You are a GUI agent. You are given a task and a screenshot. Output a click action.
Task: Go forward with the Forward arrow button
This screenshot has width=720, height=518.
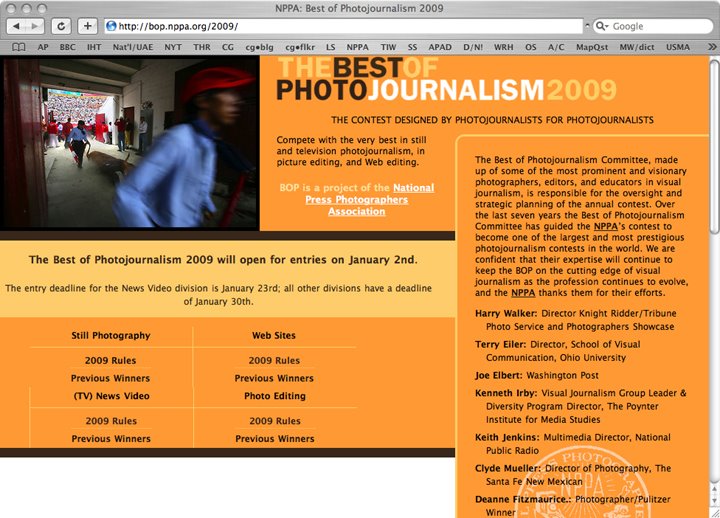[35, 26]
